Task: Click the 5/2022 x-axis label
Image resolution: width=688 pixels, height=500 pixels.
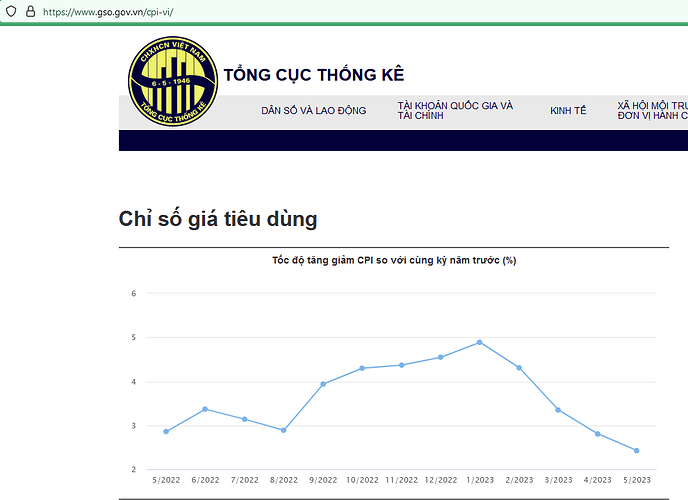Action: (166, 480)
